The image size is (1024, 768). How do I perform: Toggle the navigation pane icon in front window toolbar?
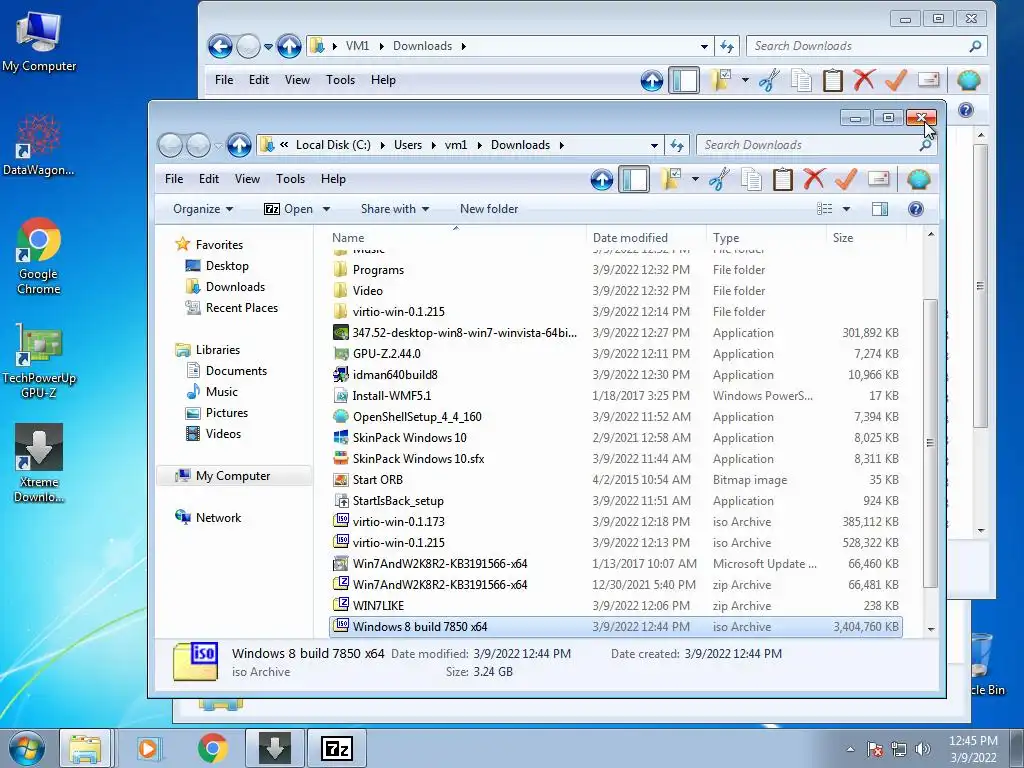tap(634, 179)
